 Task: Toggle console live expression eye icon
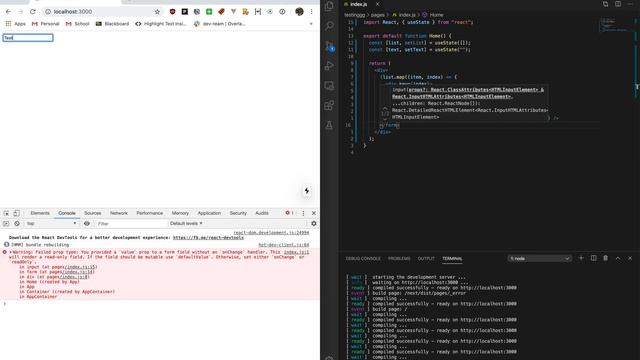click(x=87, y=224)
